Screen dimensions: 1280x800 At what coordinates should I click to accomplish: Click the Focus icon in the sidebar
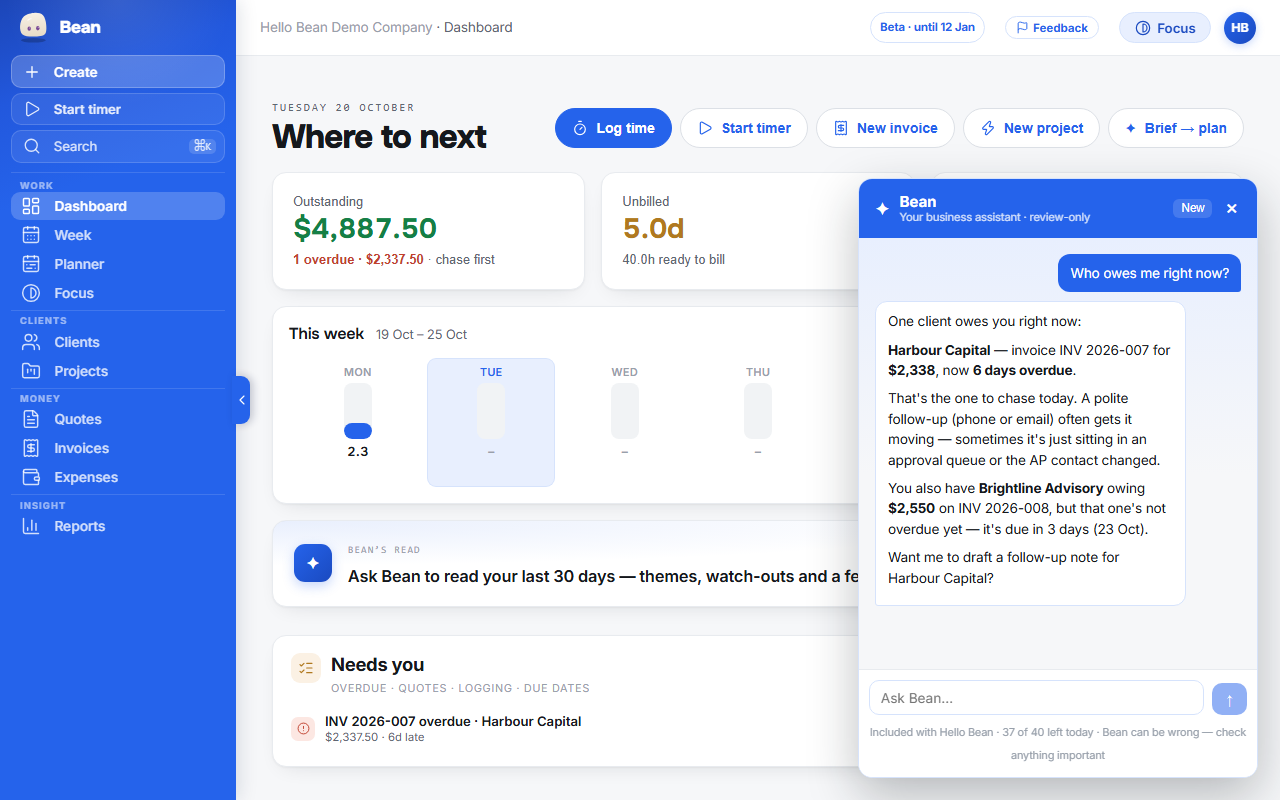tap(31, 293)
